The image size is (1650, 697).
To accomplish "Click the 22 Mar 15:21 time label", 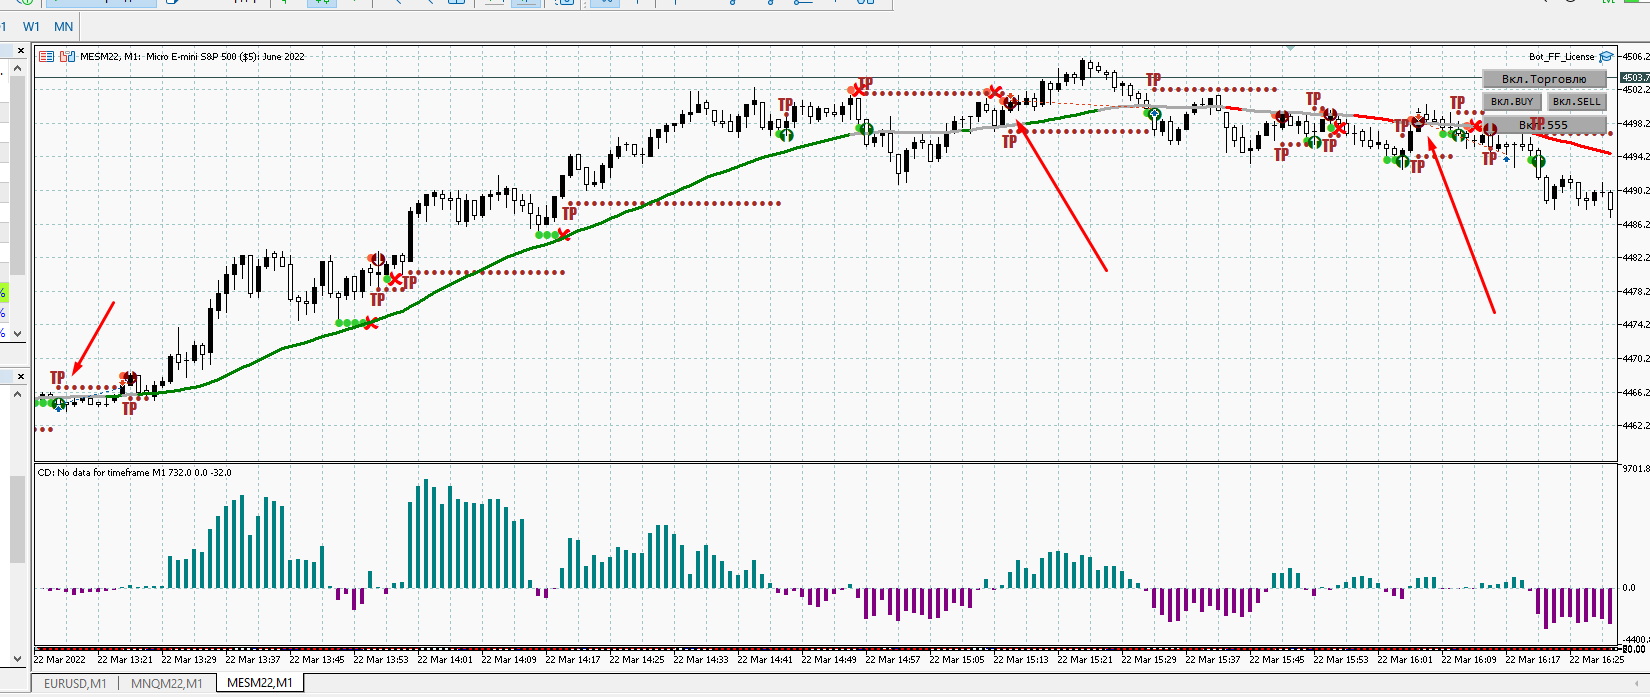I will coord(1085,660).
